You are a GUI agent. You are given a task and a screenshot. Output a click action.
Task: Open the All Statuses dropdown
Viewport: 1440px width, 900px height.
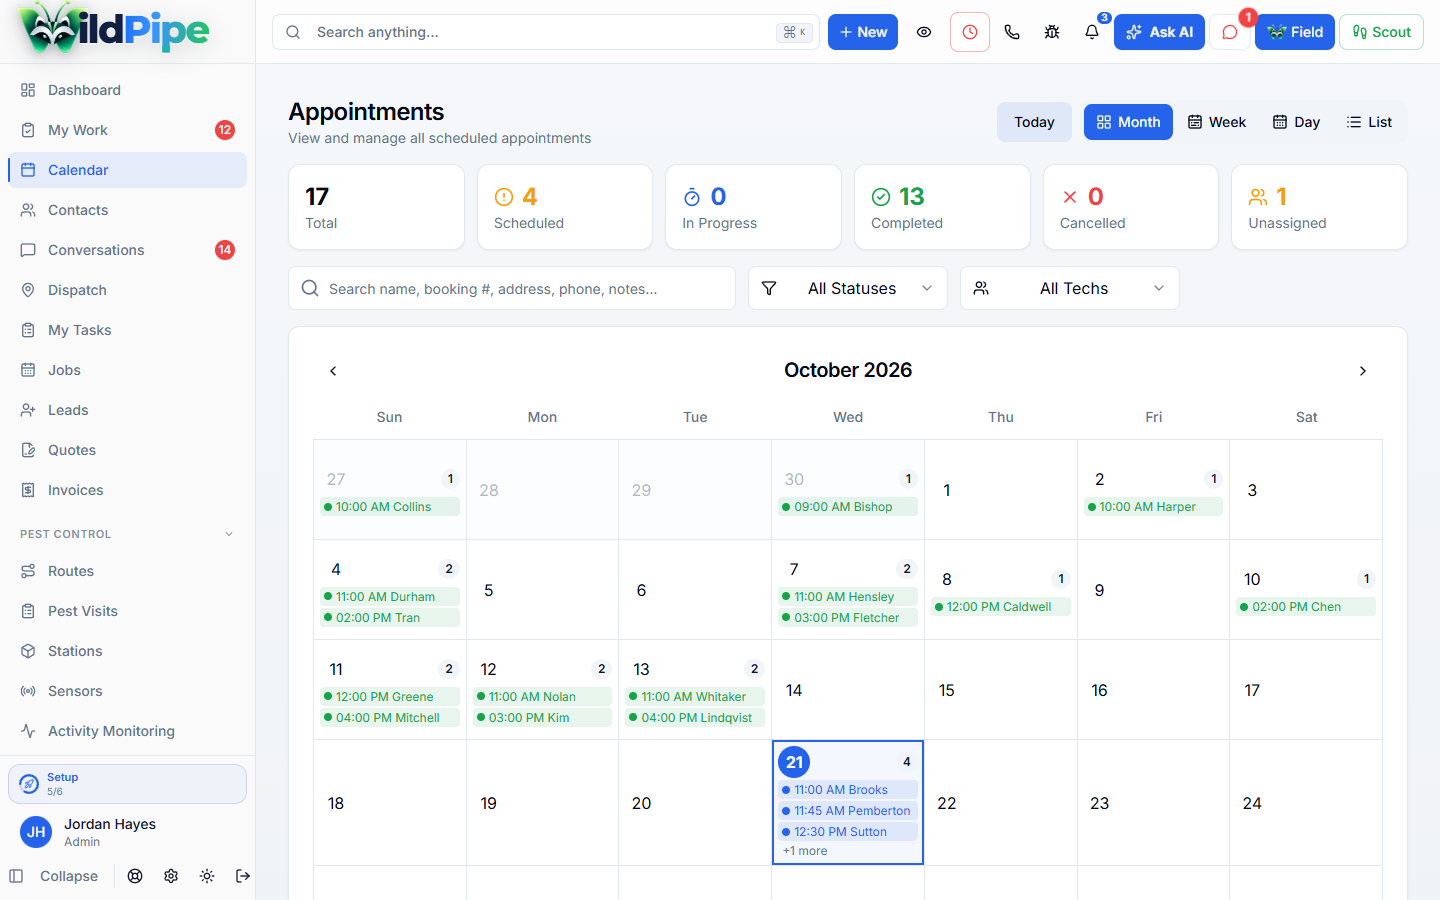click(848, 288)
